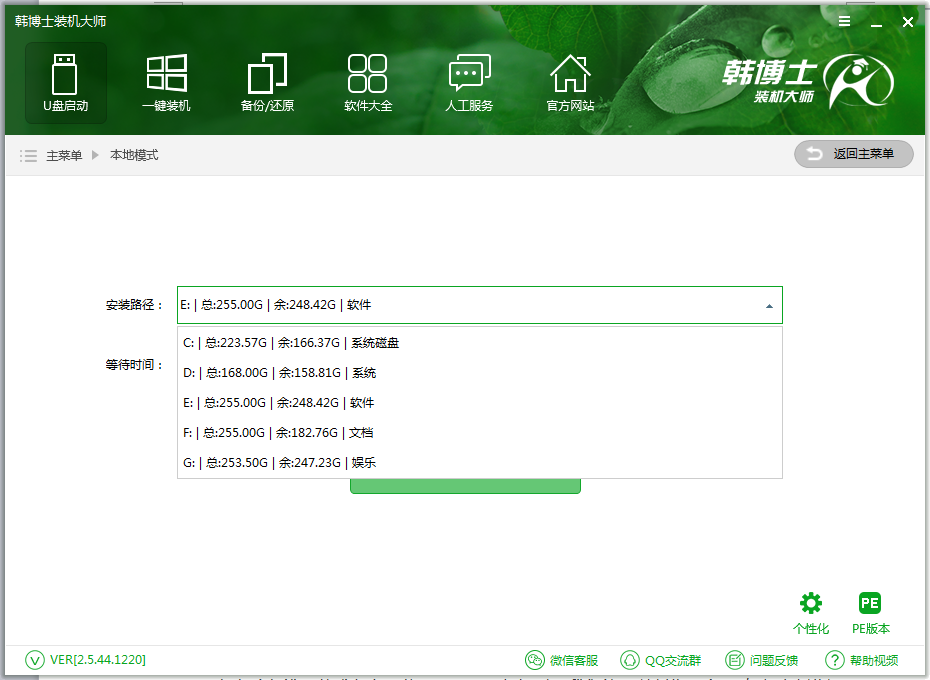Screen dimensions: 930x680
Task: Click the 安装路径 label
Action: 133,305
